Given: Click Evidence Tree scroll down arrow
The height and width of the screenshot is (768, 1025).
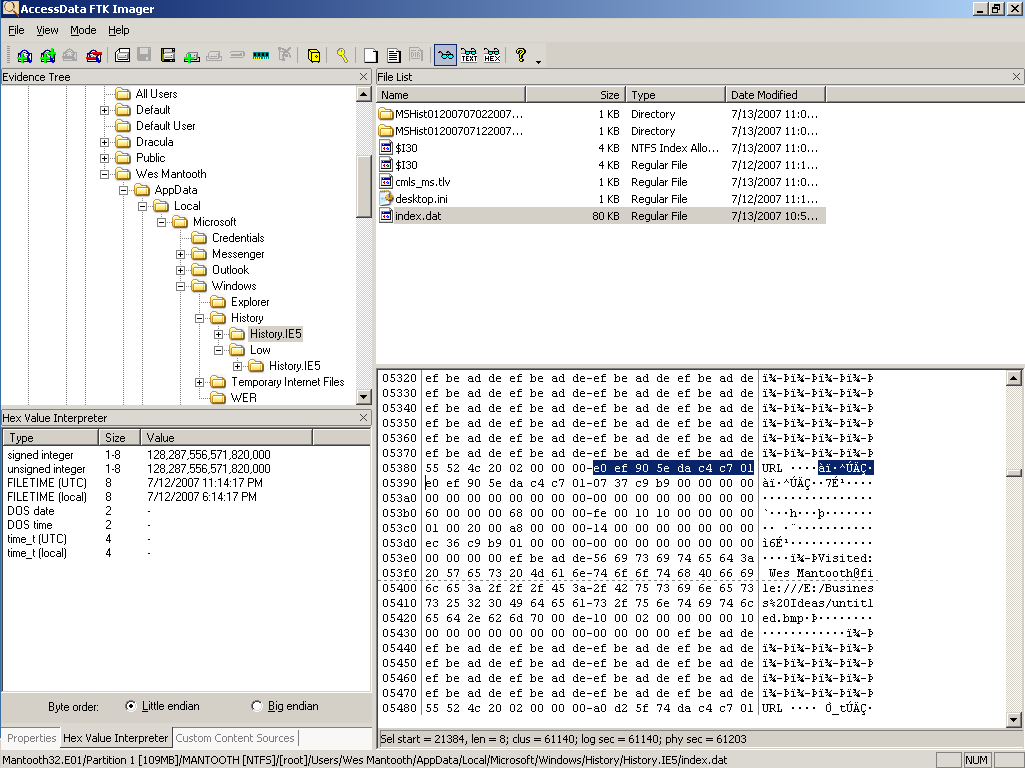Looking at the screenshot, I should (x=364, y=397).
